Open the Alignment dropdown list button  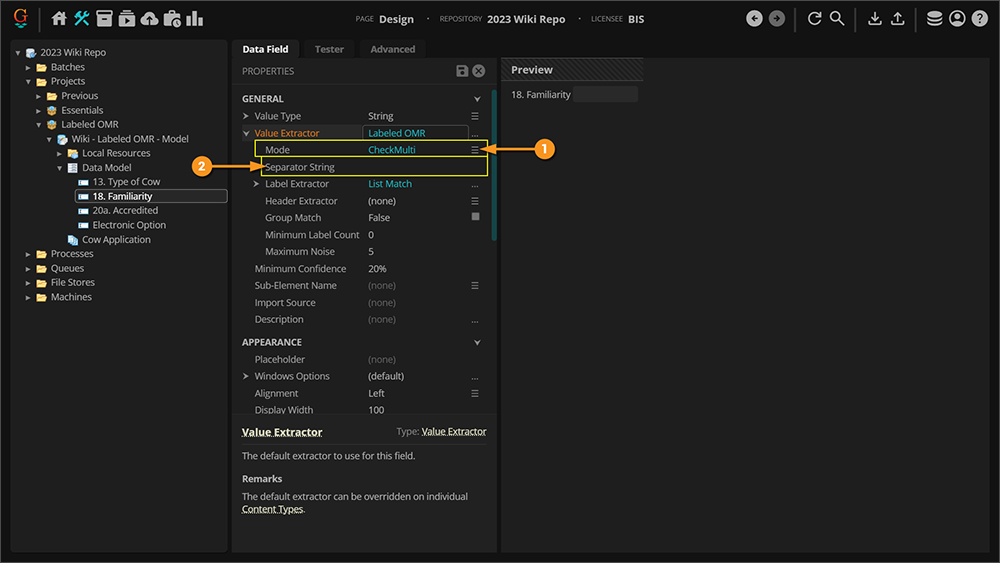coord(475,393)
